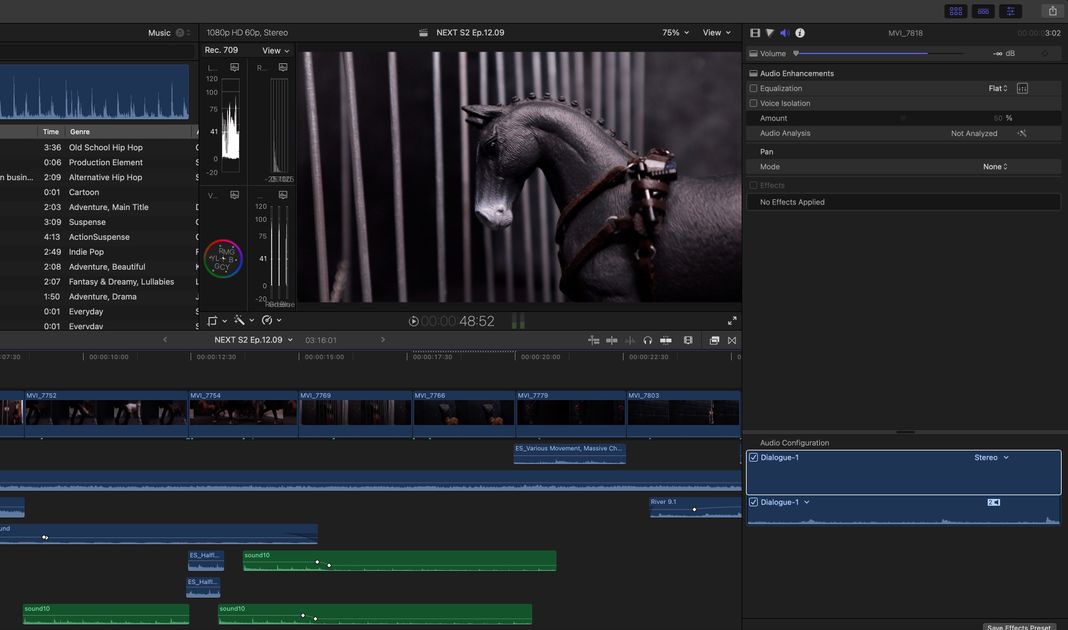Open the viewer 75% zoom dropdown
The height and width of the screenshot is (630, 1068).
click(676, 33)
